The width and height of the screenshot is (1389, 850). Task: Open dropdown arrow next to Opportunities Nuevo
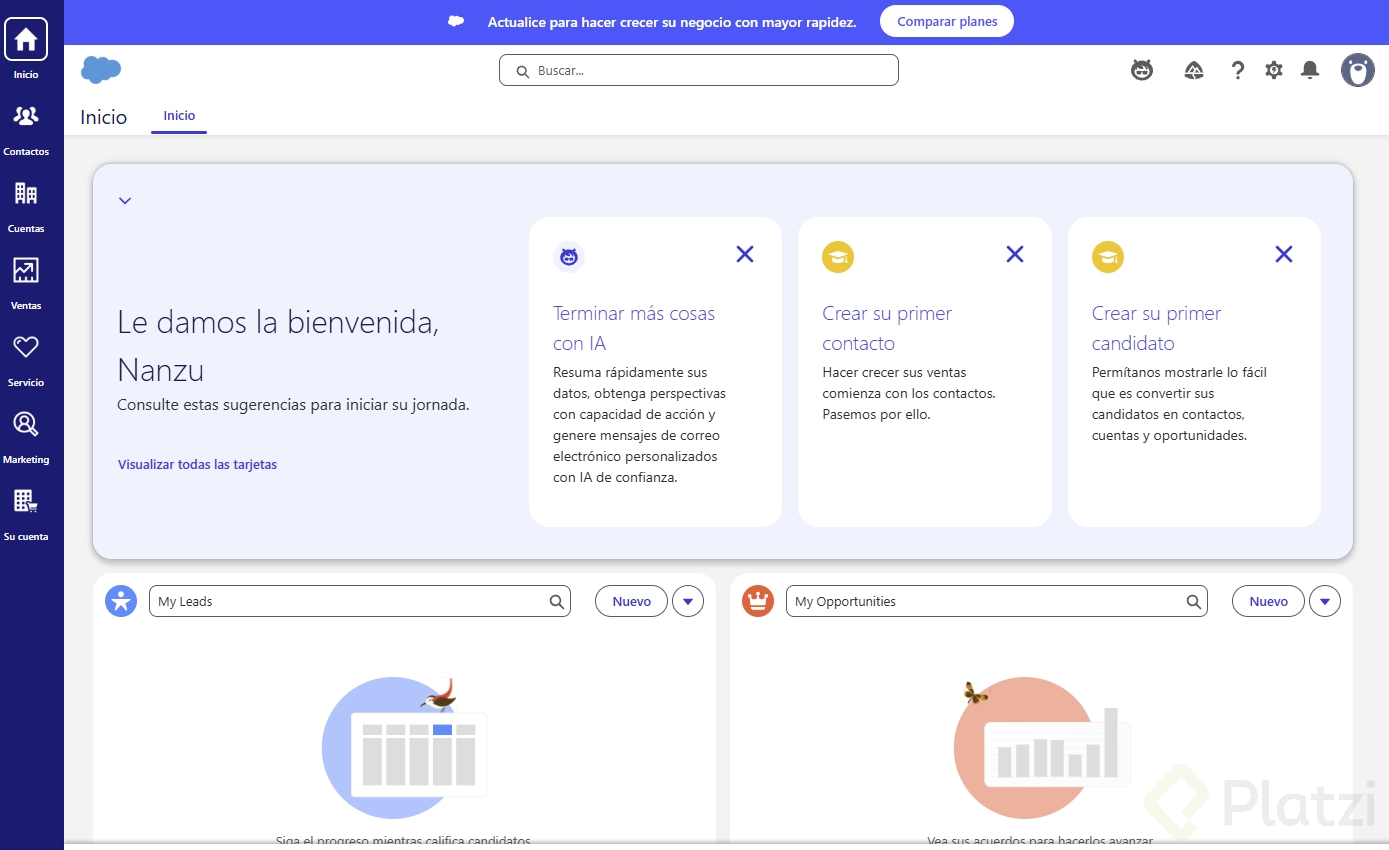coord(1325,601)
